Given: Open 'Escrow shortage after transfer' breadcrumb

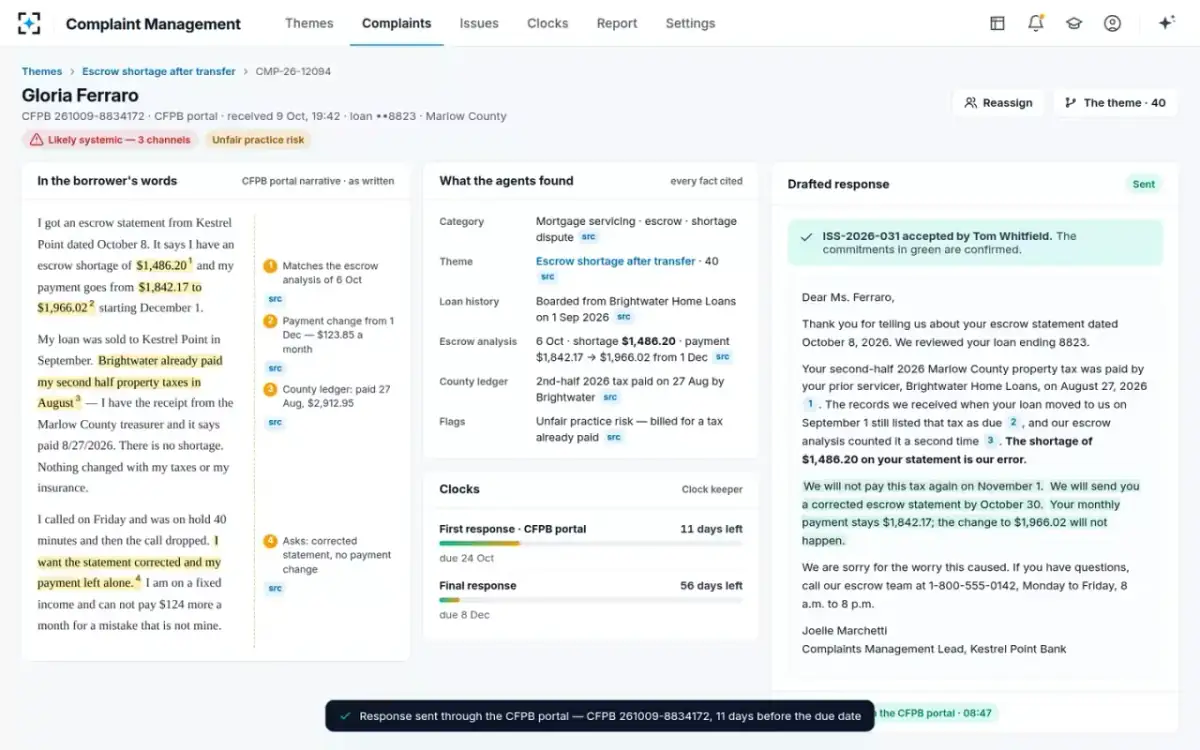Looking at the screenshot, I should coord(159,72).
